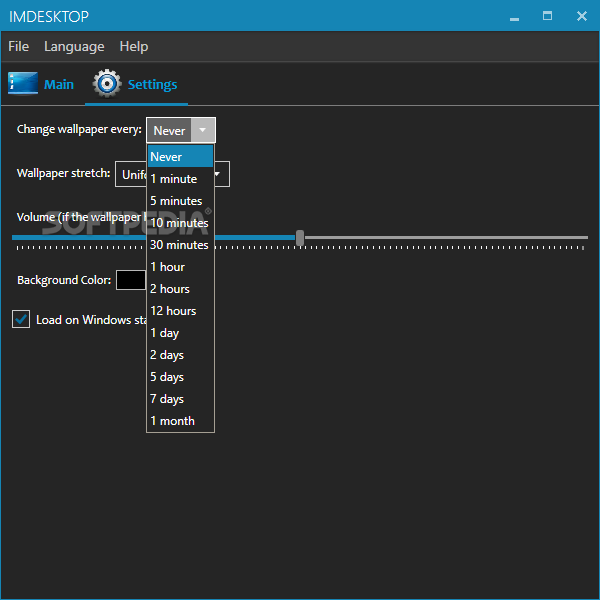Screen dimensions: 600x600
Task: Set interval to 12 hours
Action: pos(180,311)
